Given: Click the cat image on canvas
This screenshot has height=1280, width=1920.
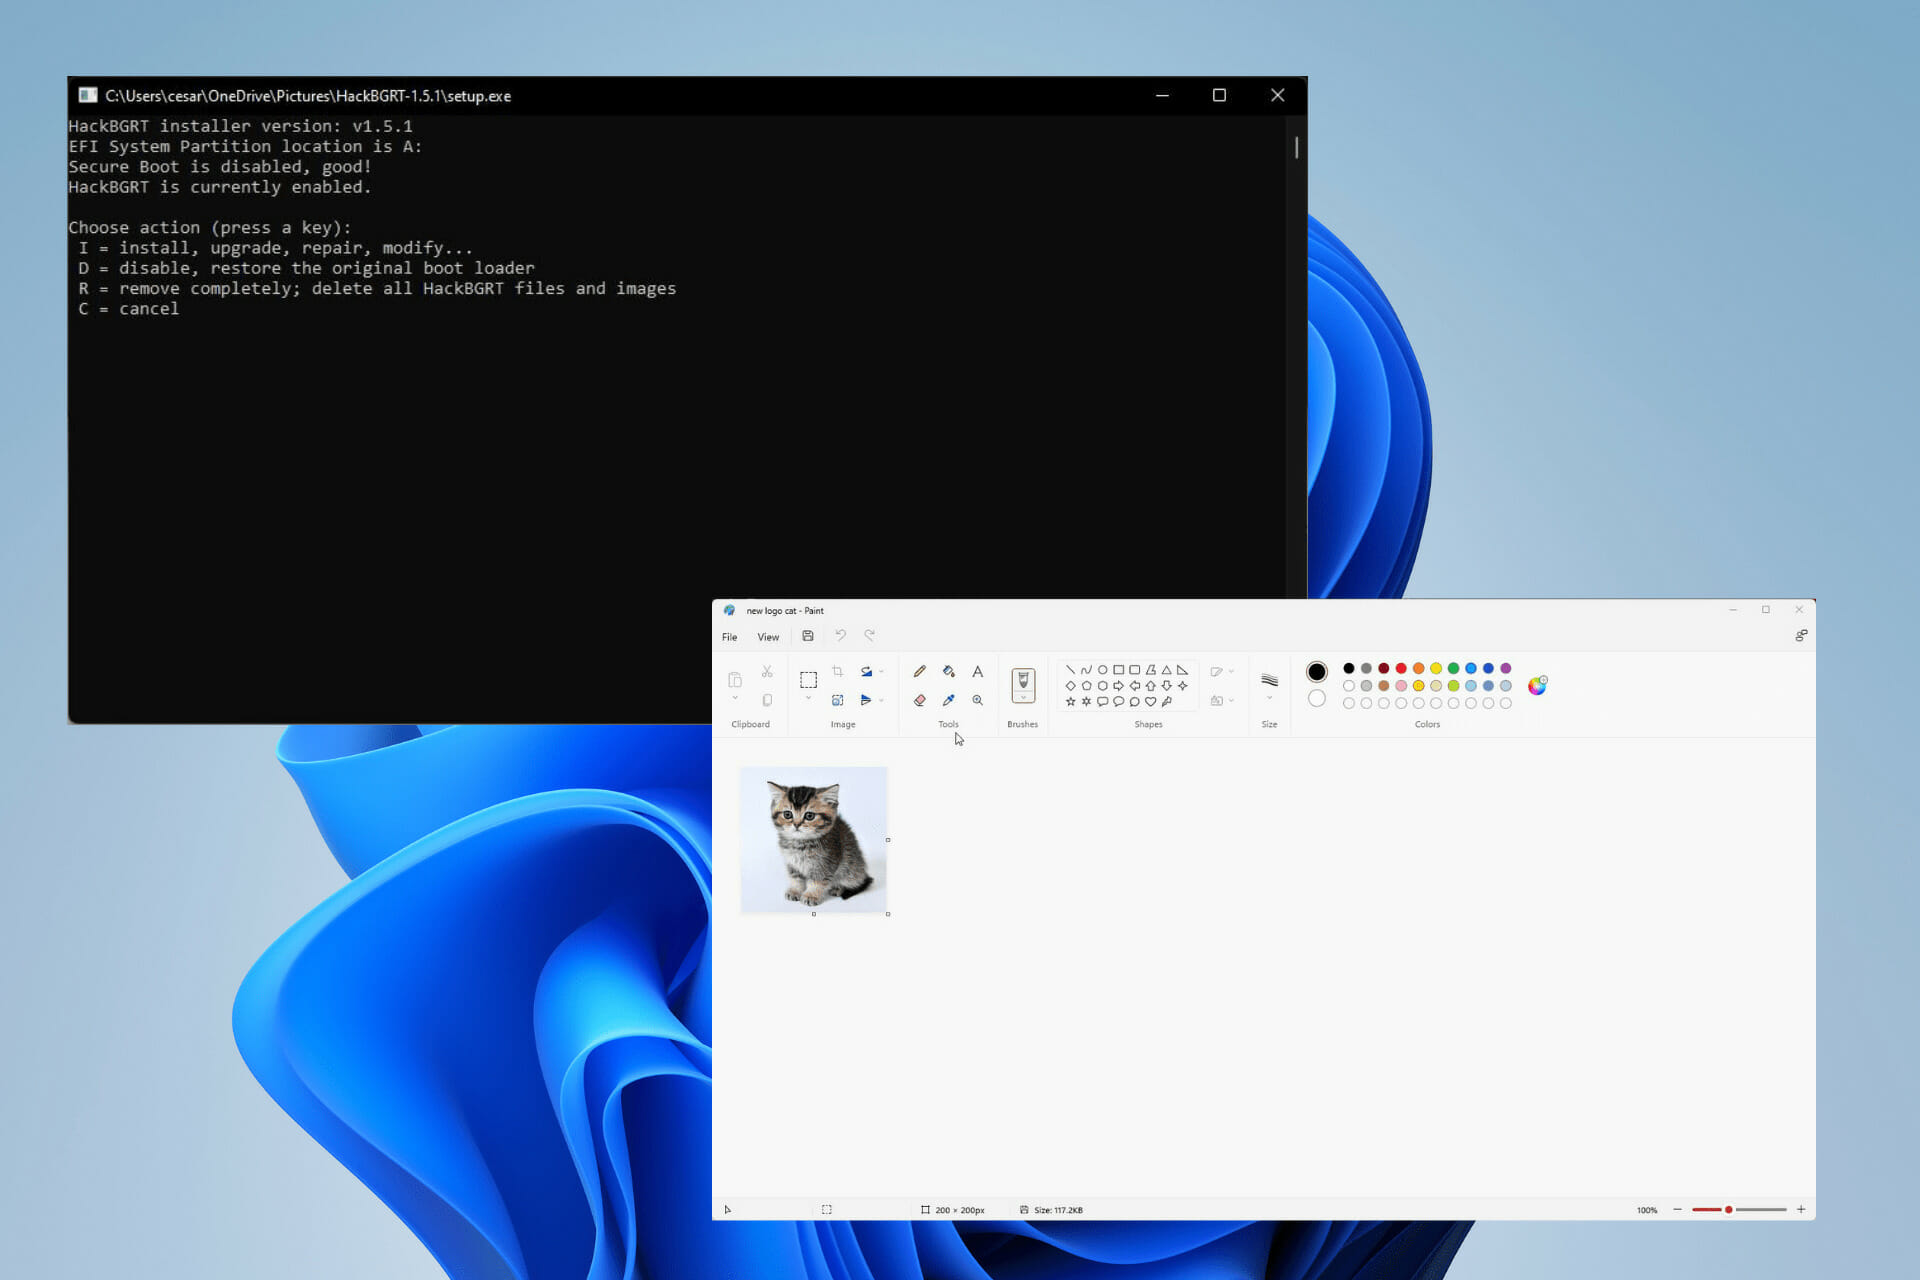Looking at the screenshot, I should point(813,840).
